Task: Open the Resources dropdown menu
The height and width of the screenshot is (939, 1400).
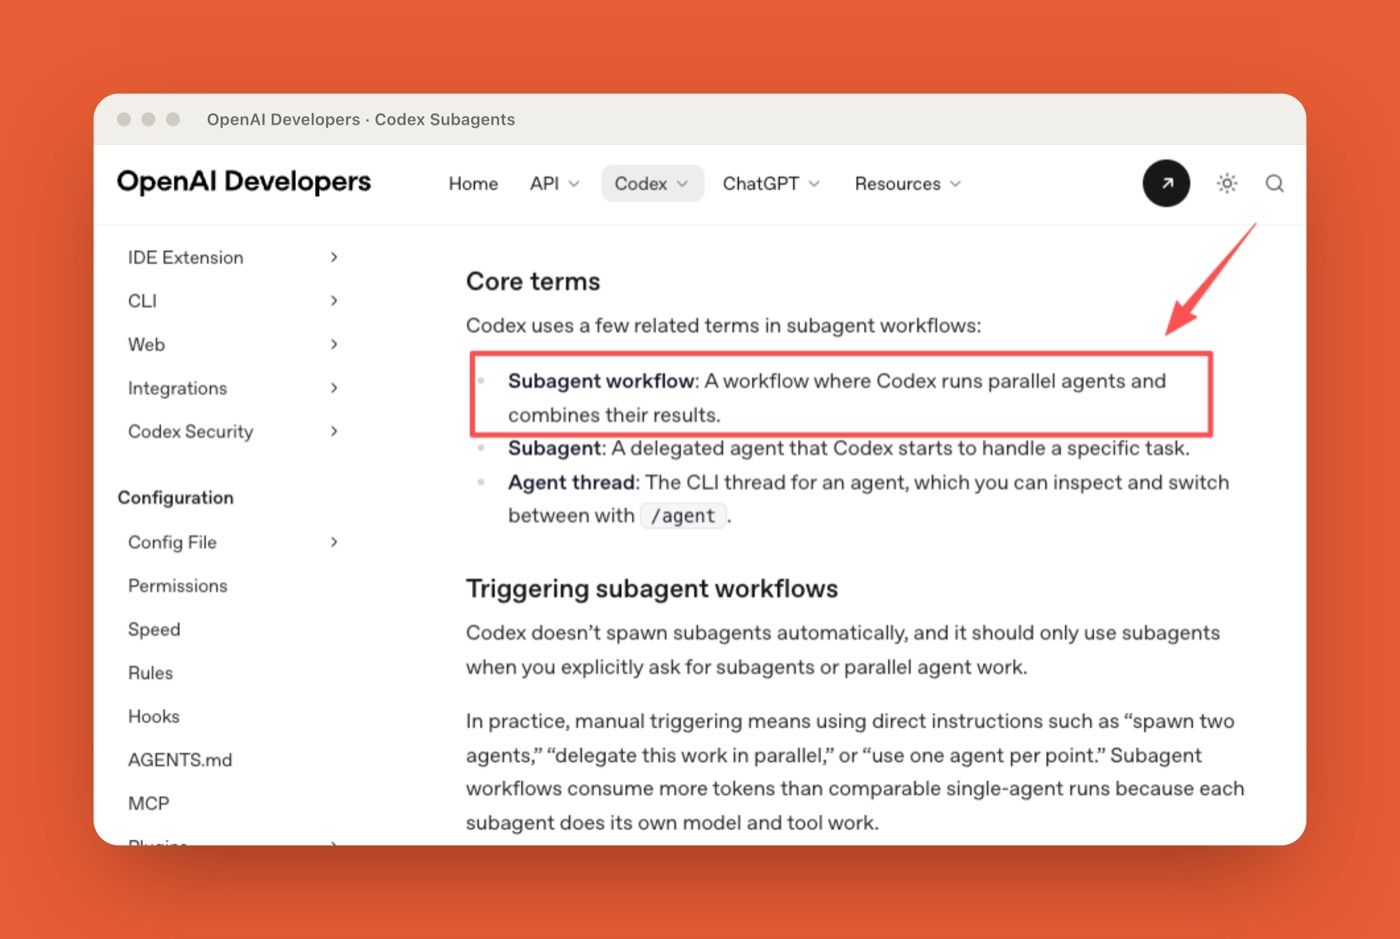Action: 908,184
